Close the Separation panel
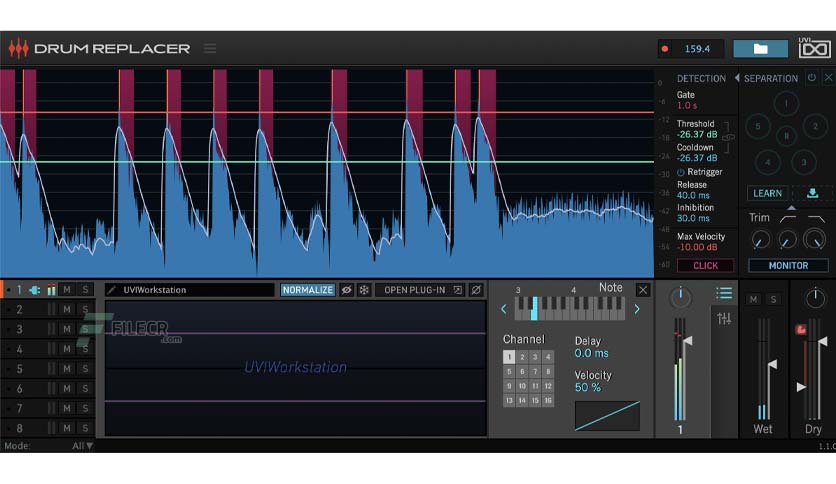The image size is (836, 484). pos(829,78)
